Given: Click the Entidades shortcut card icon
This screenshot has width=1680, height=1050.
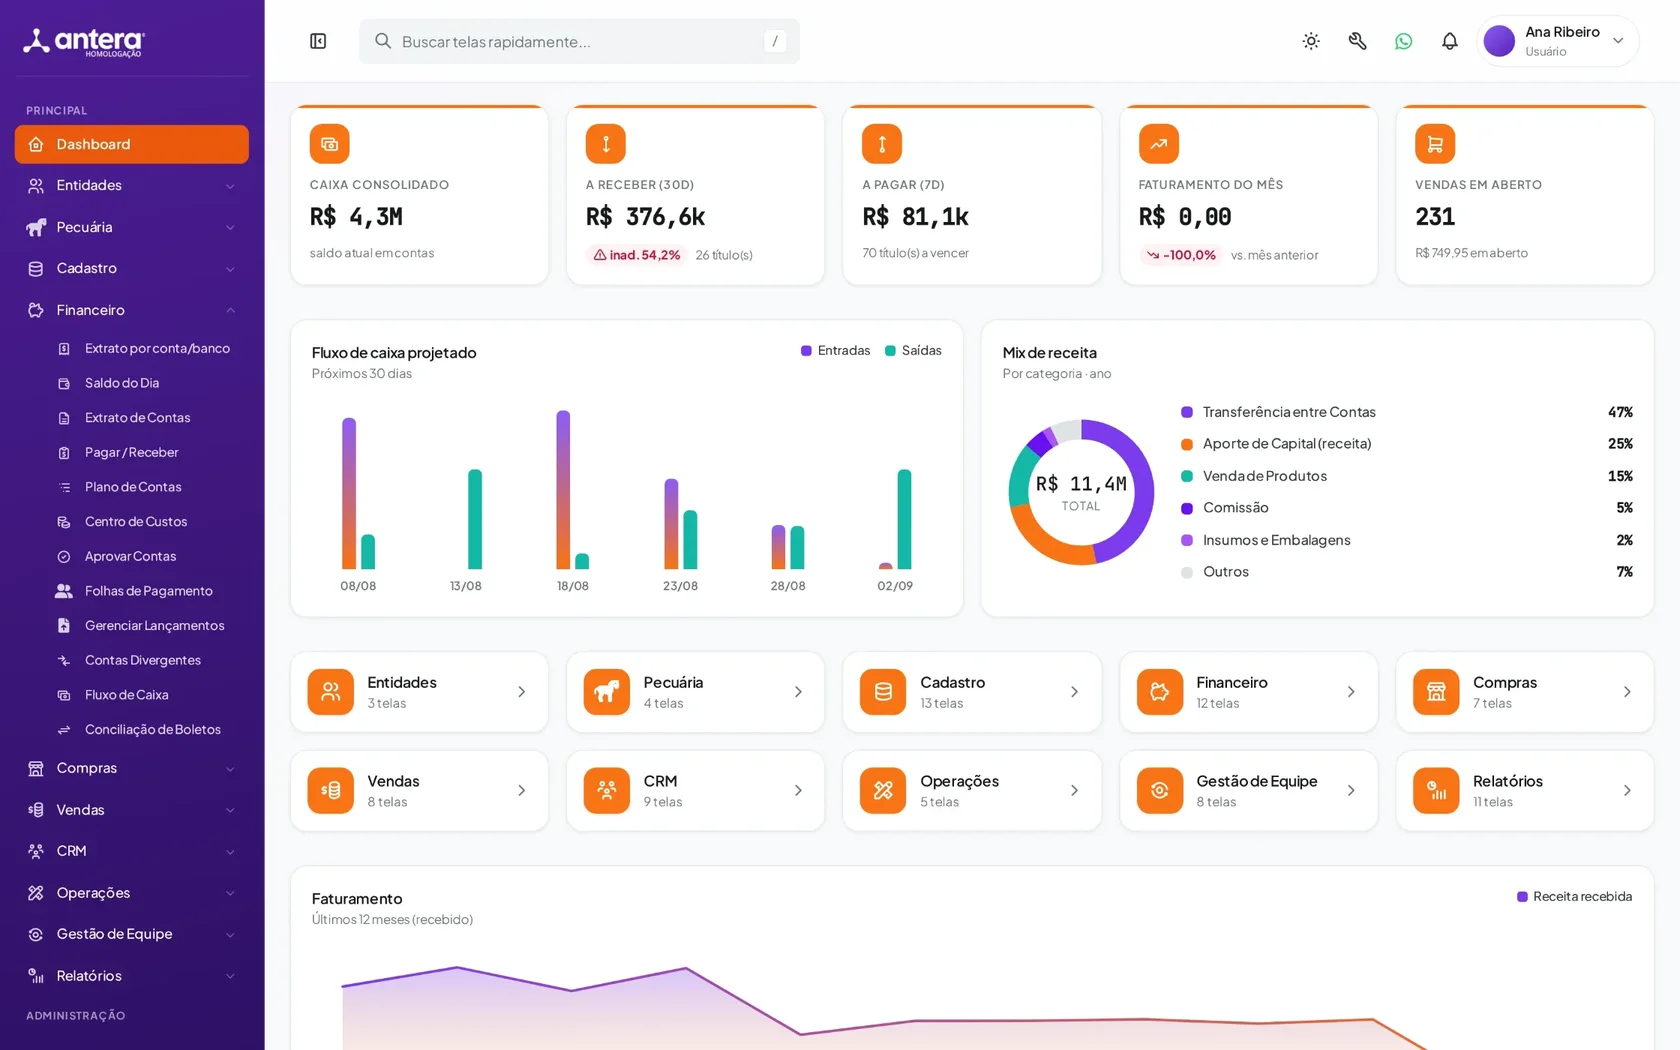Looking at the screenshot, I should 331,692.
